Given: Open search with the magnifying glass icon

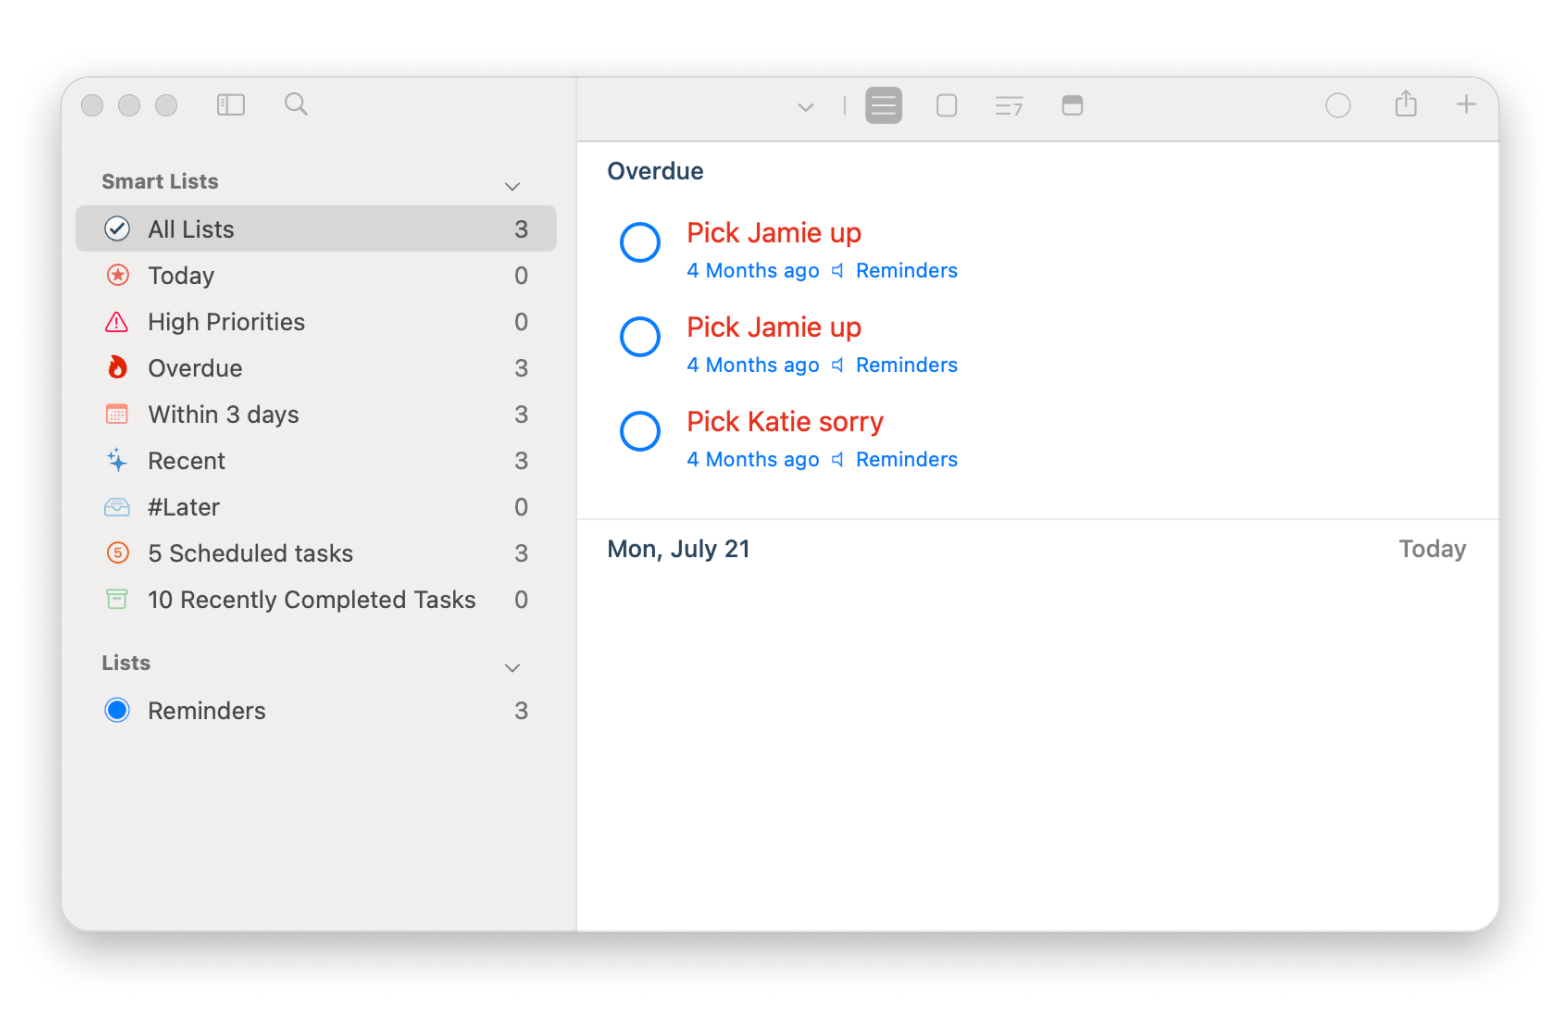Looking at the screenshot, I should [x=296, y=104].
